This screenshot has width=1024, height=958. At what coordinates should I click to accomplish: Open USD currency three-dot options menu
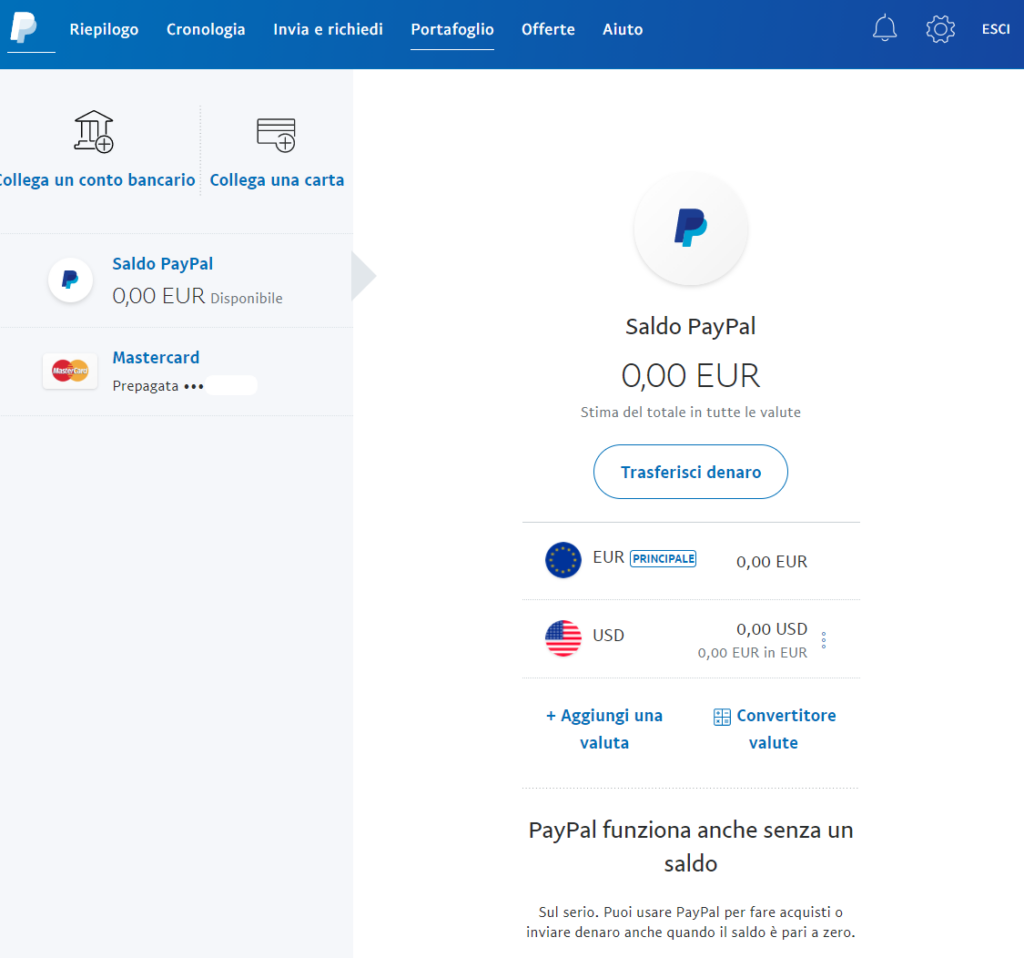coord(823,640)
